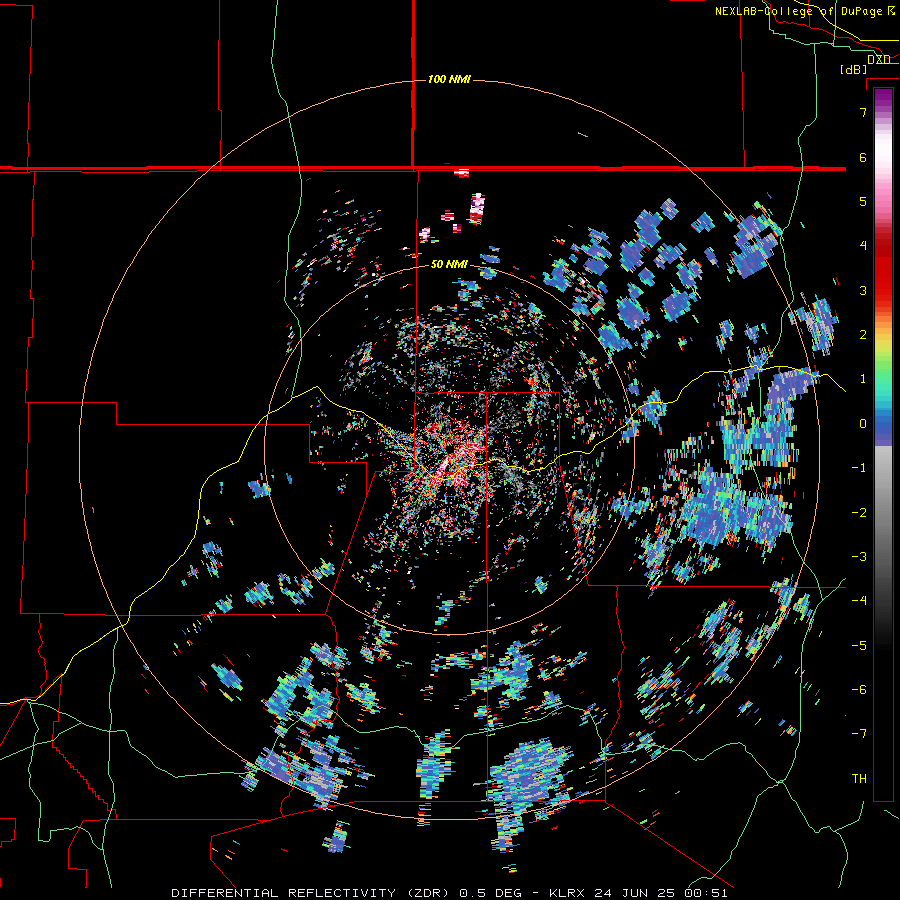
Task: Click the '6' tick label on the scale
Action: pos(863,157)
